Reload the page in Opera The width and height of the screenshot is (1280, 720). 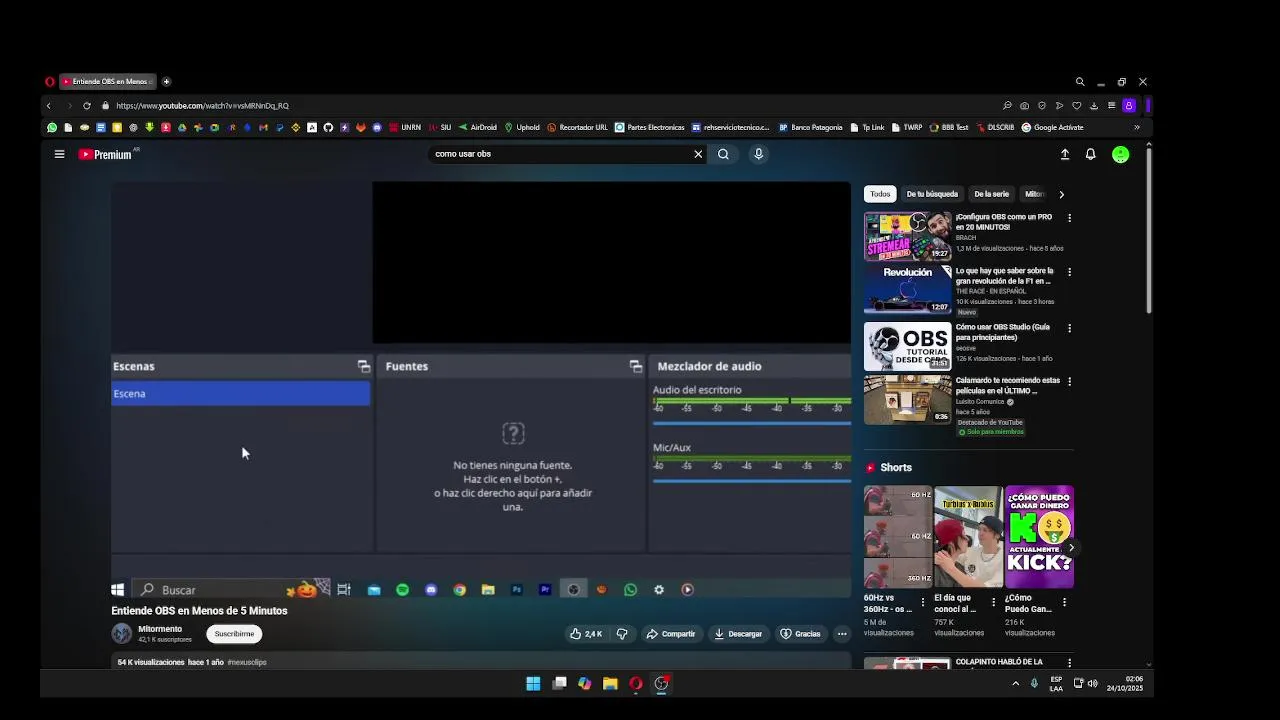point(87,106)
